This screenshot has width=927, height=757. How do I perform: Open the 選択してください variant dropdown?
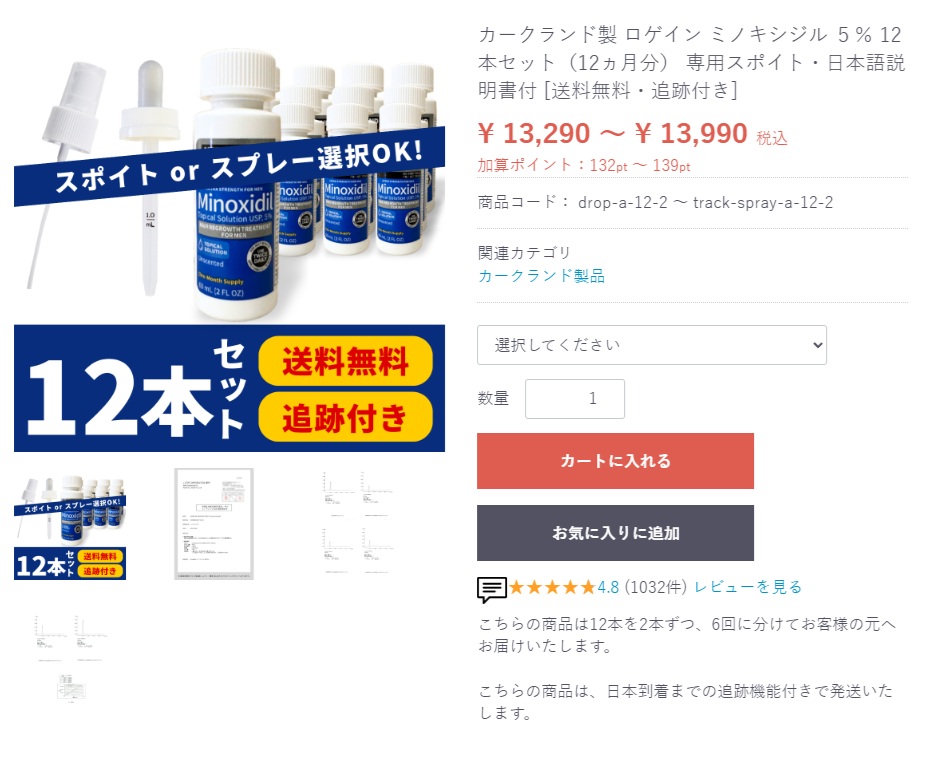652,345
